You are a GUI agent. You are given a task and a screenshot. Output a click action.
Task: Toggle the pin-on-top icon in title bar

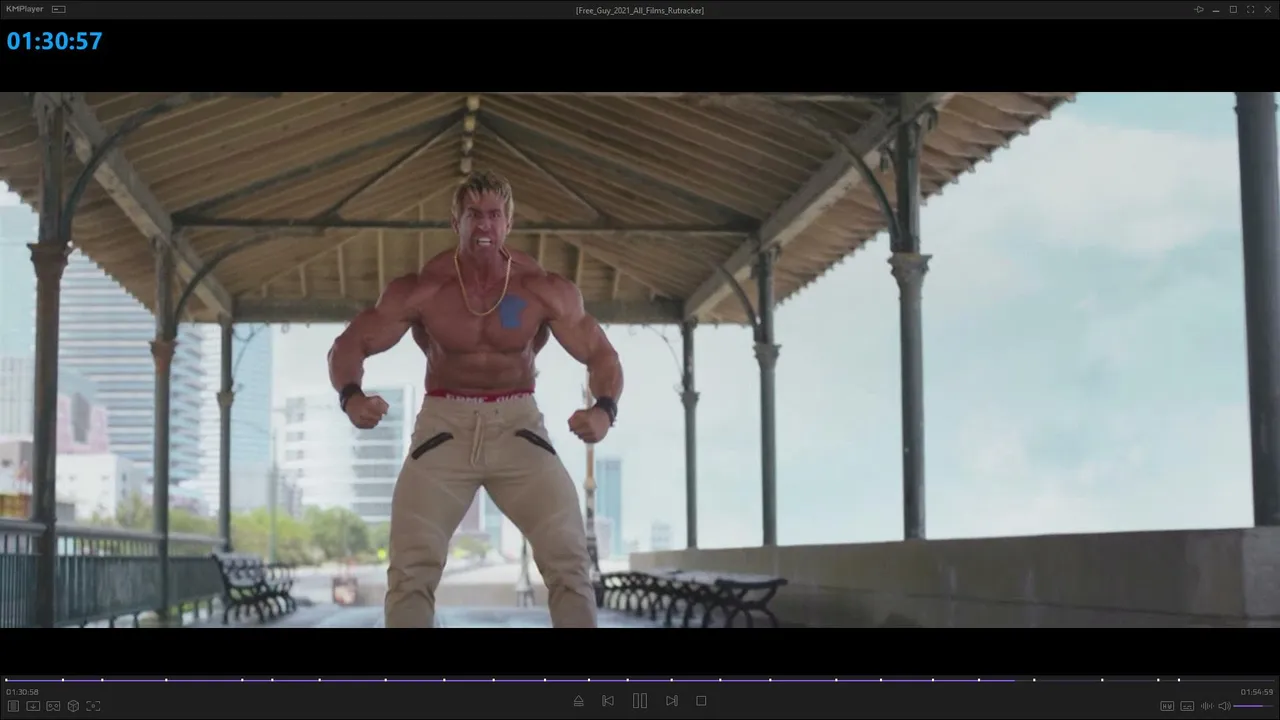coord(1199,9)
